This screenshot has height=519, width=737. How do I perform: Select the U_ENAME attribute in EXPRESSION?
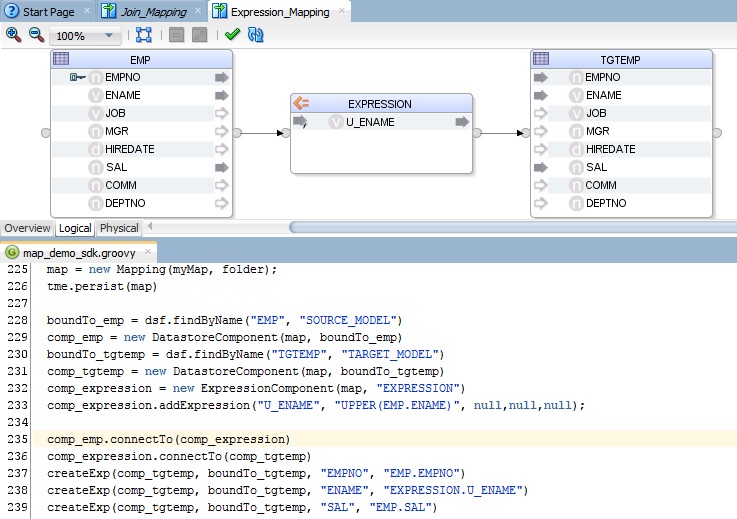pos(369,122)
